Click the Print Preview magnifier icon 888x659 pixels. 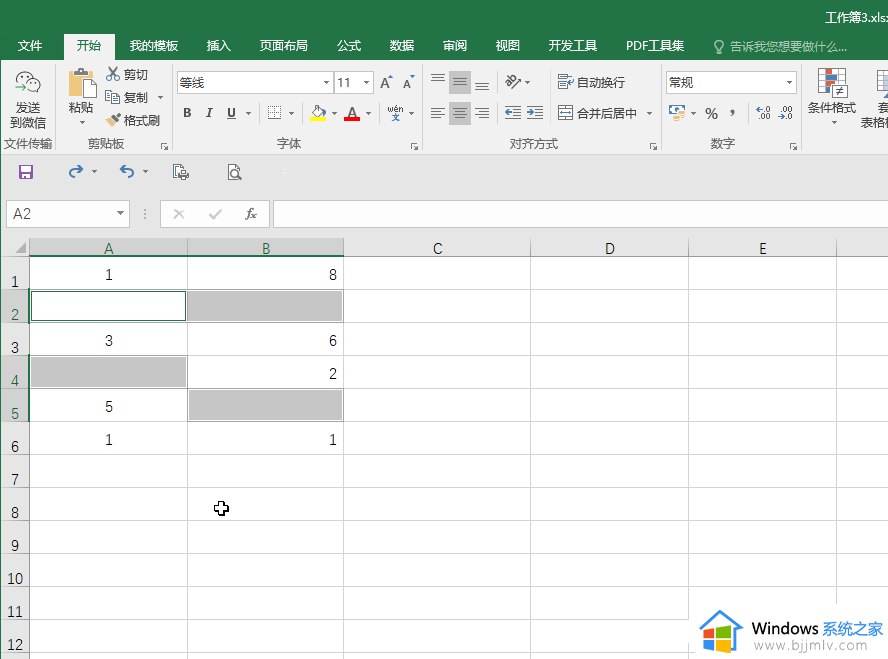coord(234,172)
